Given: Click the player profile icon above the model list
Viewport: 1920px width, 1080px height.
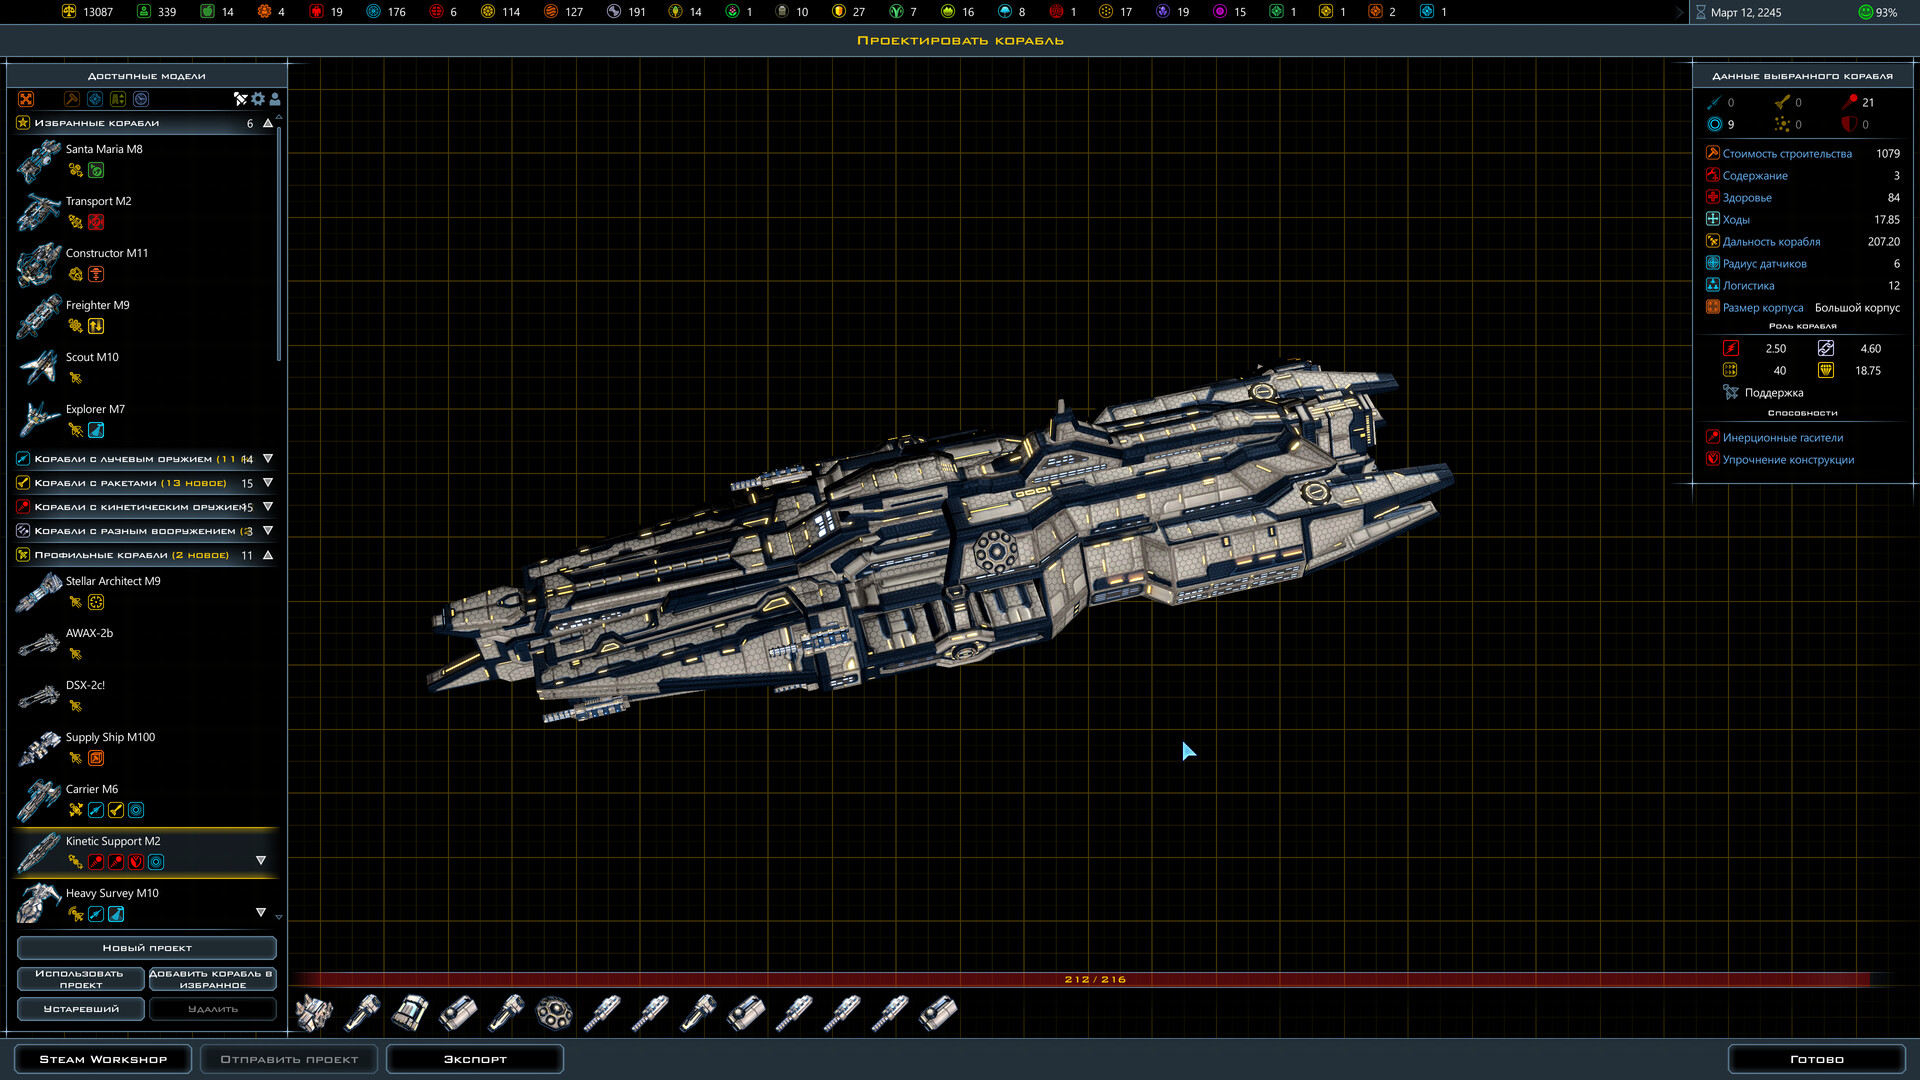Looking at the screenshot, I should 275,99.
